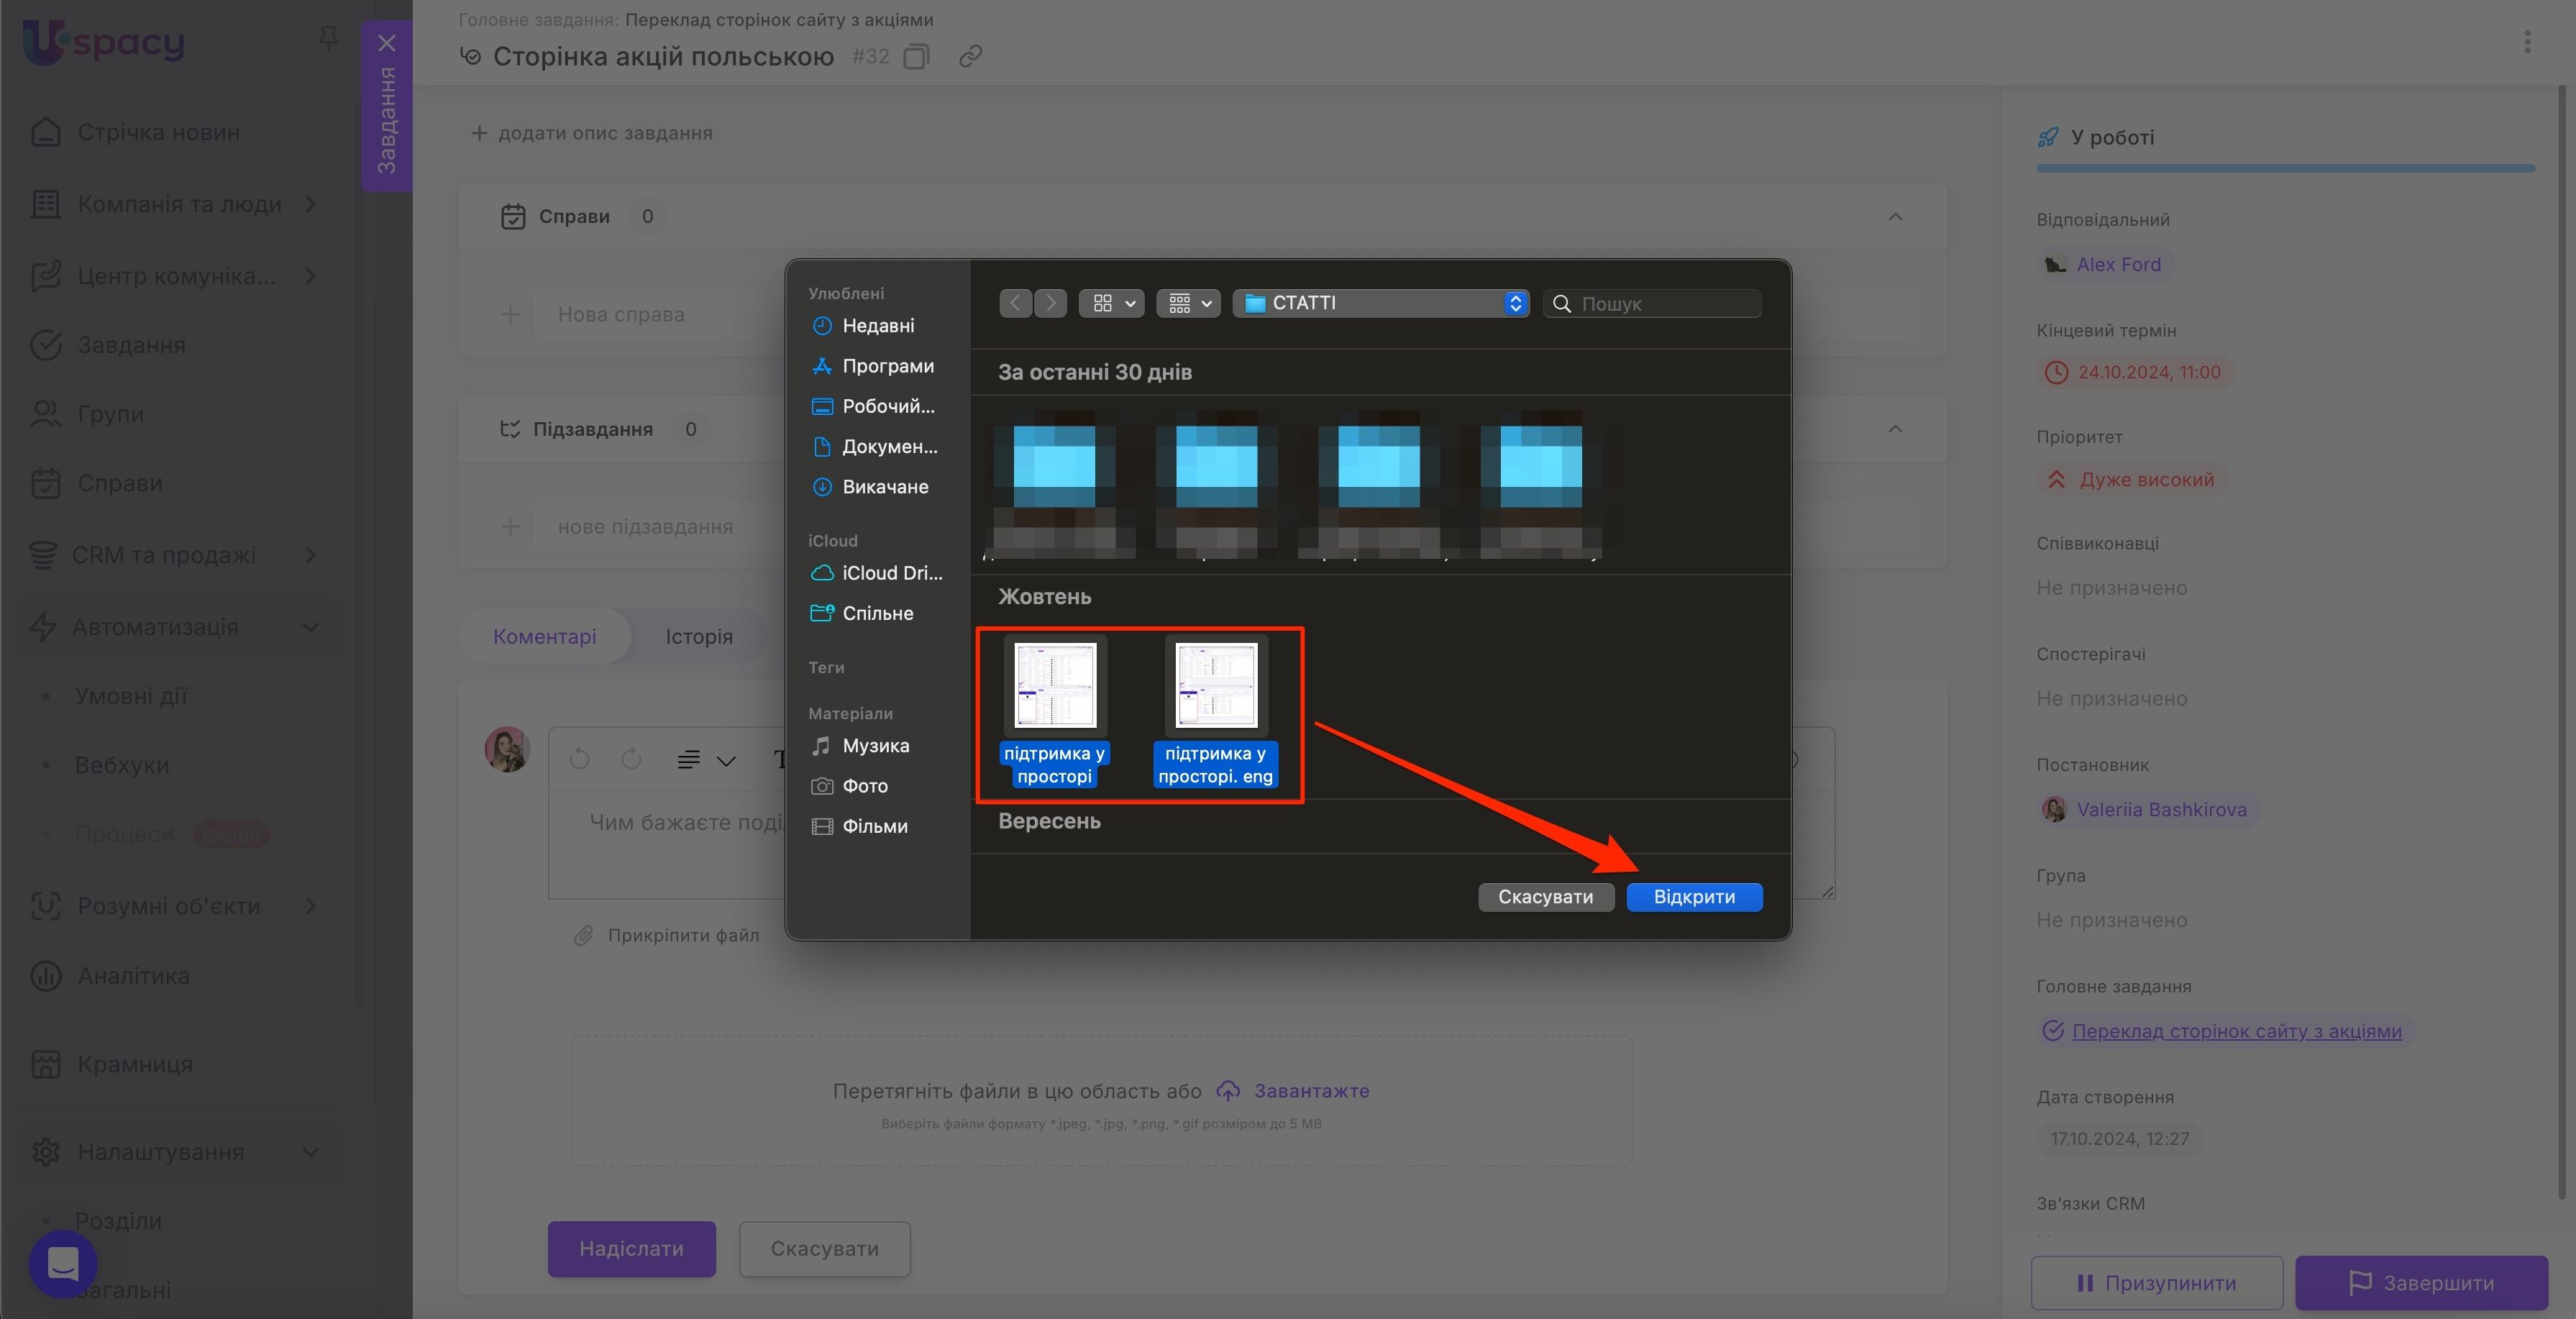The height and width of the screenshot is (1319, 2576).
Task: Open the icon view mode dropdown
Action: [x=1111, y=303]
